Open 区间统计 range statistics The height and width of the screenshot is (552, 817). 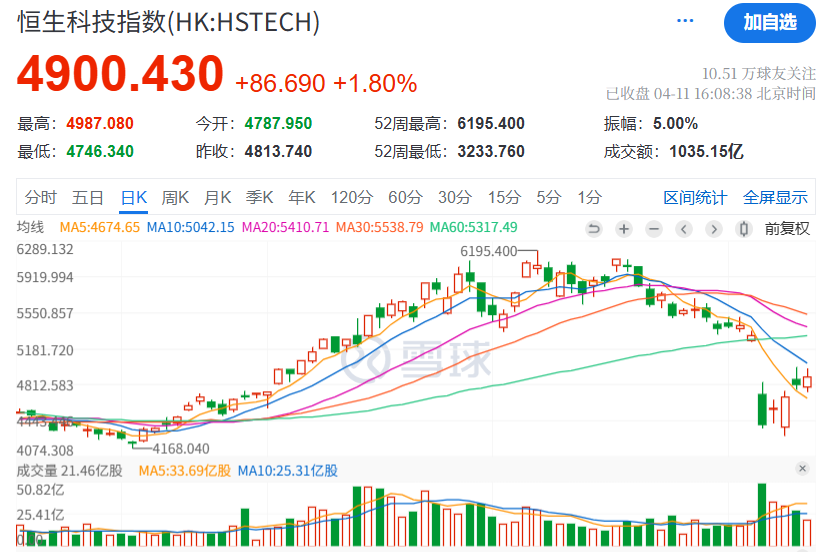695,198
